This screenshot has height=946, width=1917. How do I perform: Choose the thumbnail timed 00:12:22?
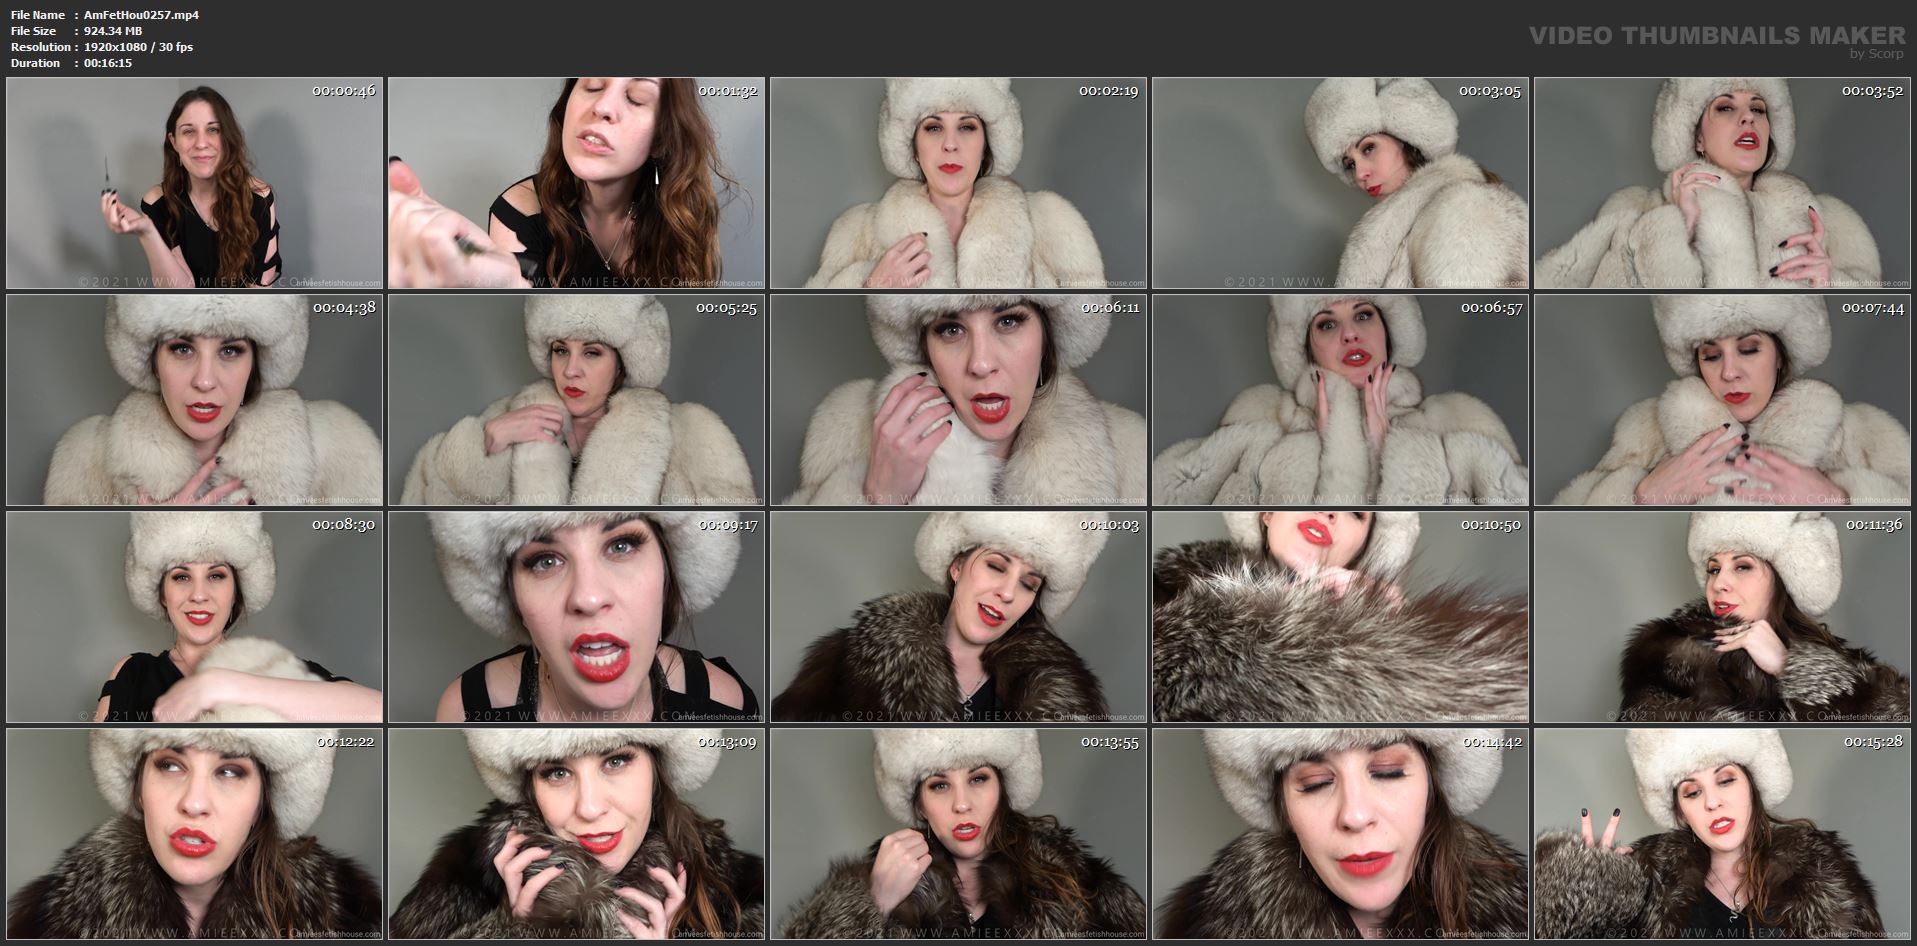coord(194,834)
